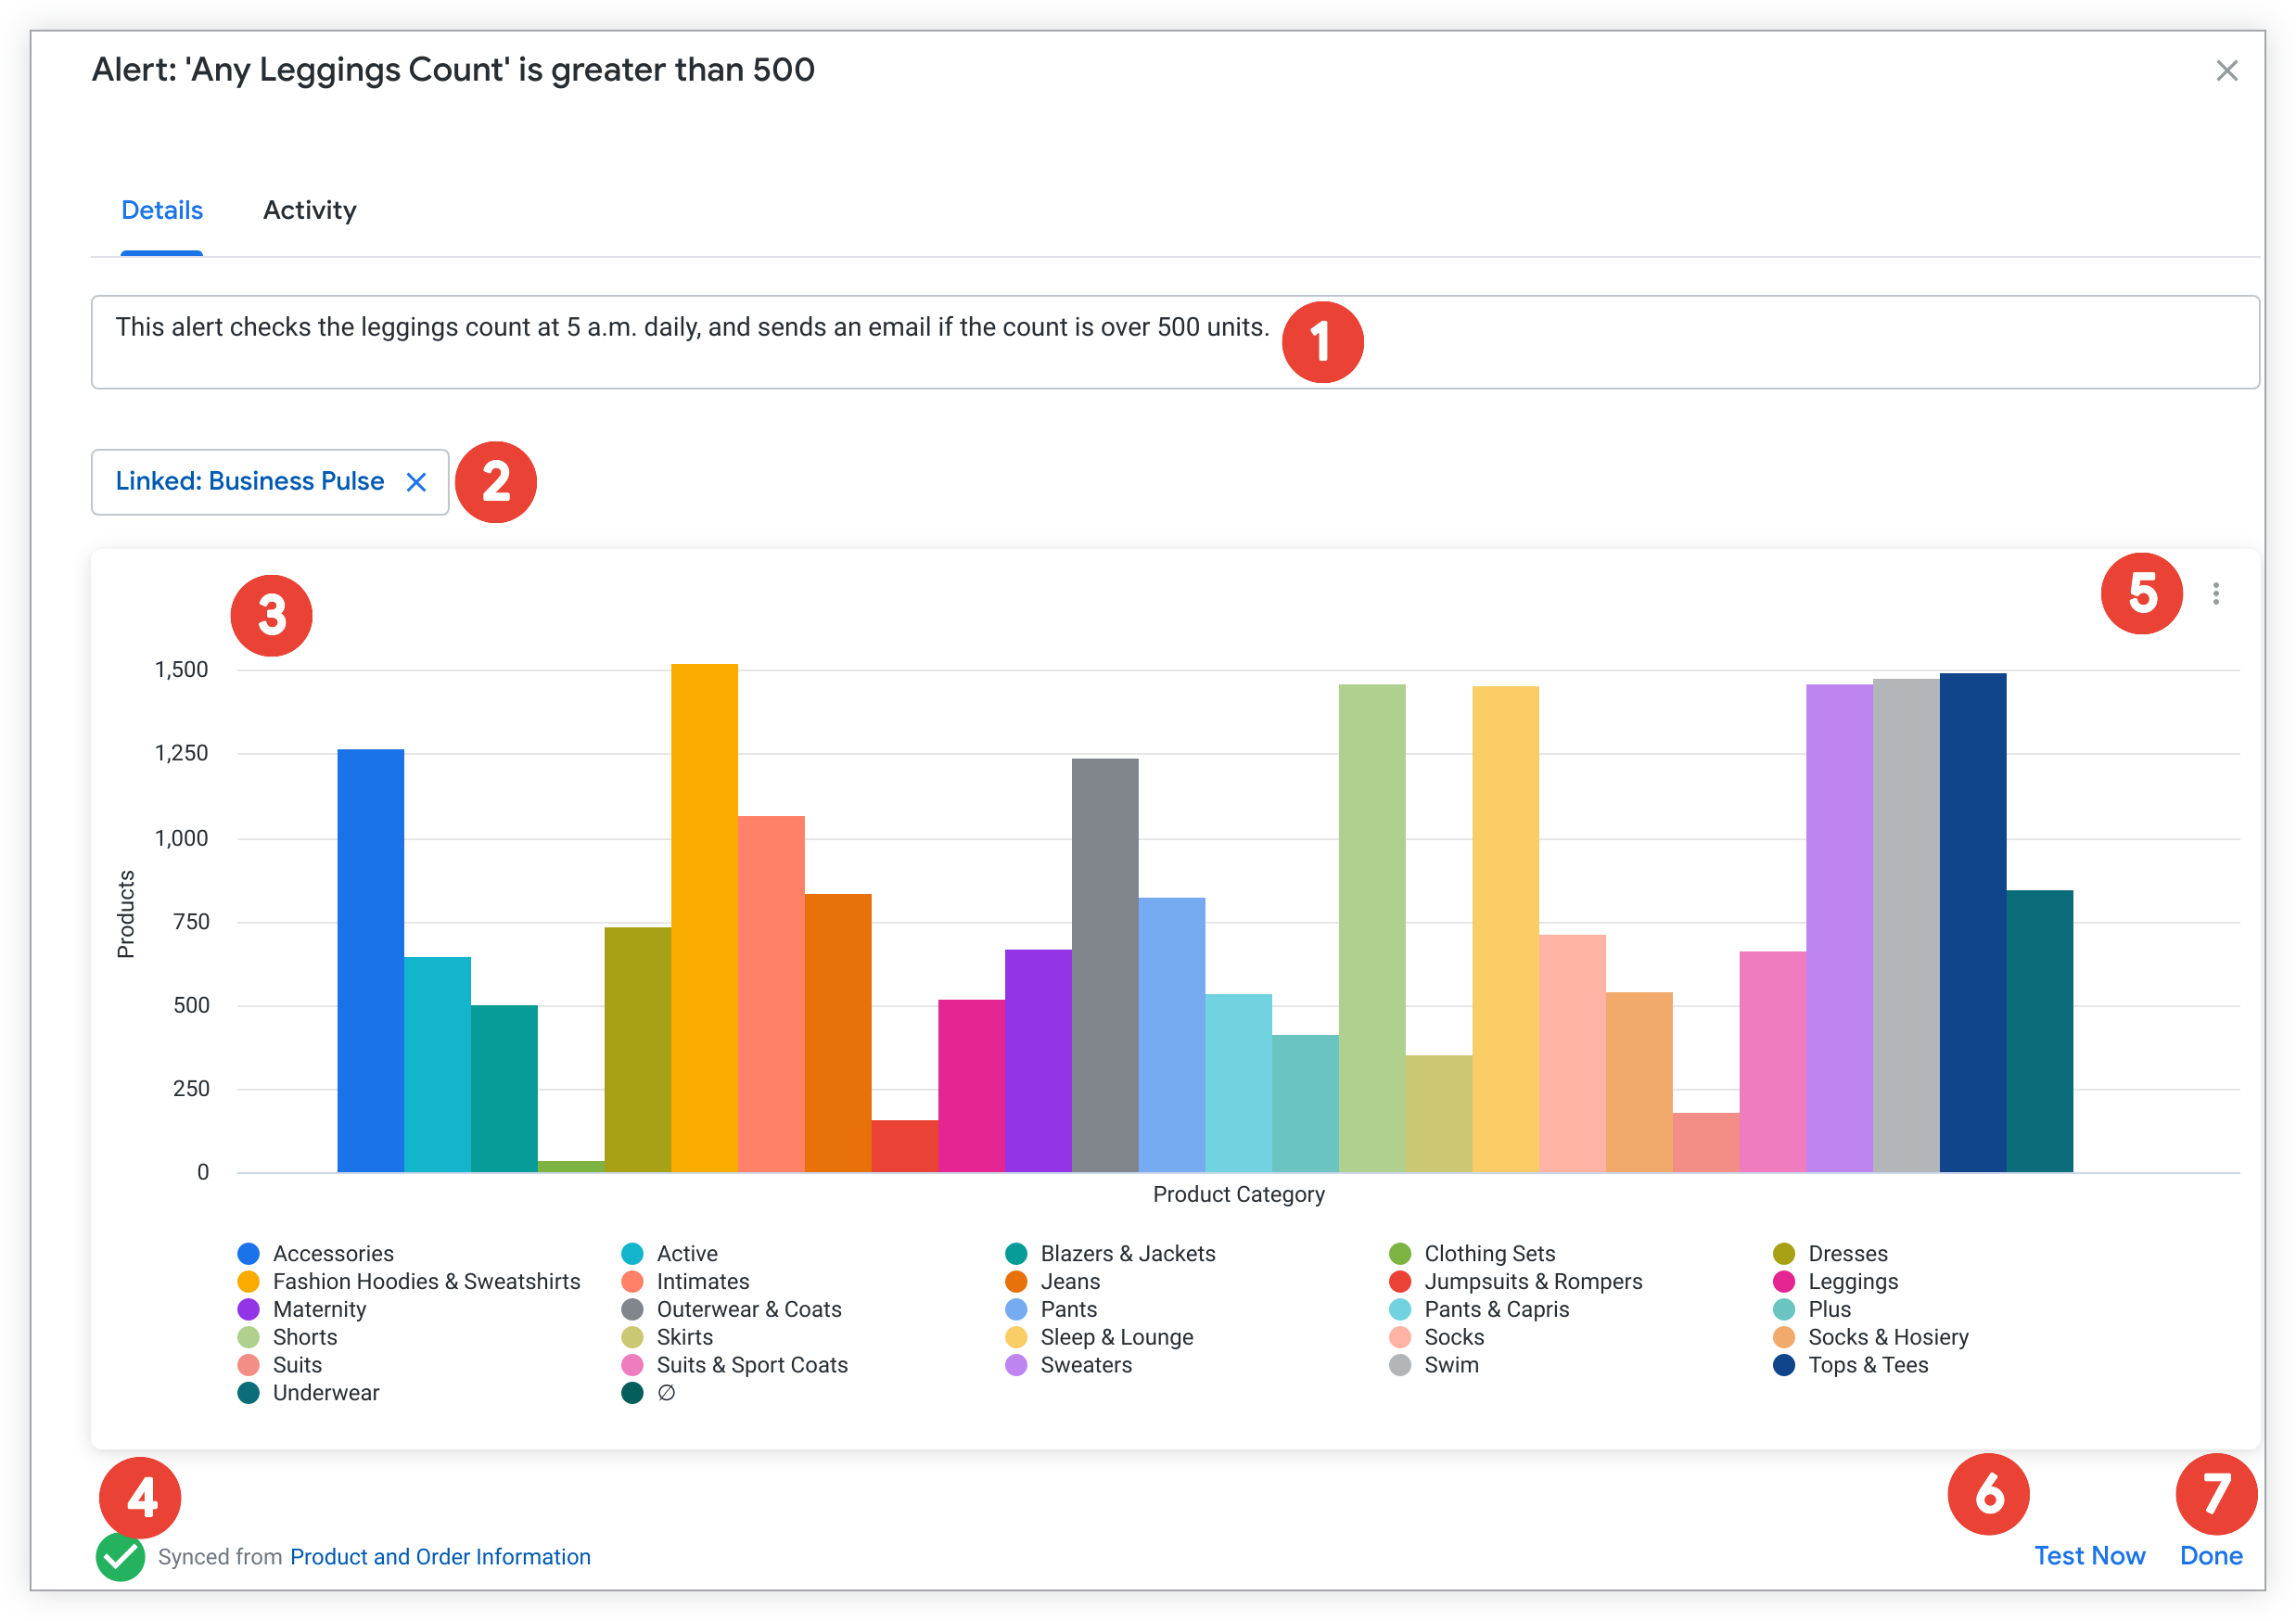Click the null ∅ legend entry

tap(665, 1393)
